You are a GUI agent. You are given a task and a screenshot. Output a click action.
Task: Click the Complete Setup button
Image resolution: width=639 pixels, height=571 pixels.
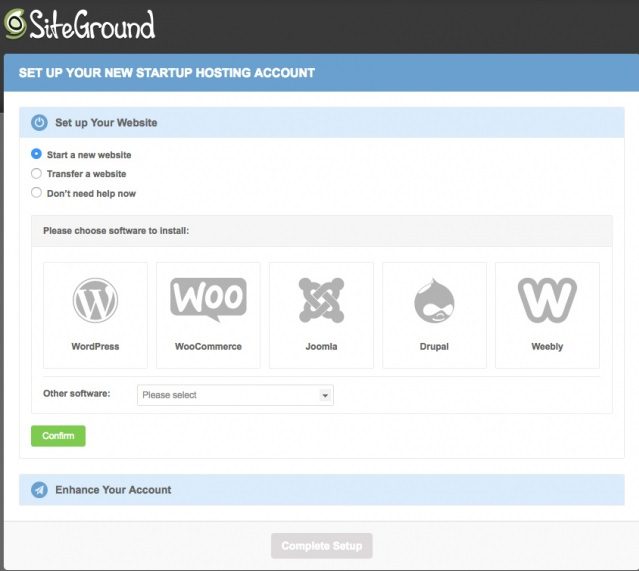coord(322,546)
